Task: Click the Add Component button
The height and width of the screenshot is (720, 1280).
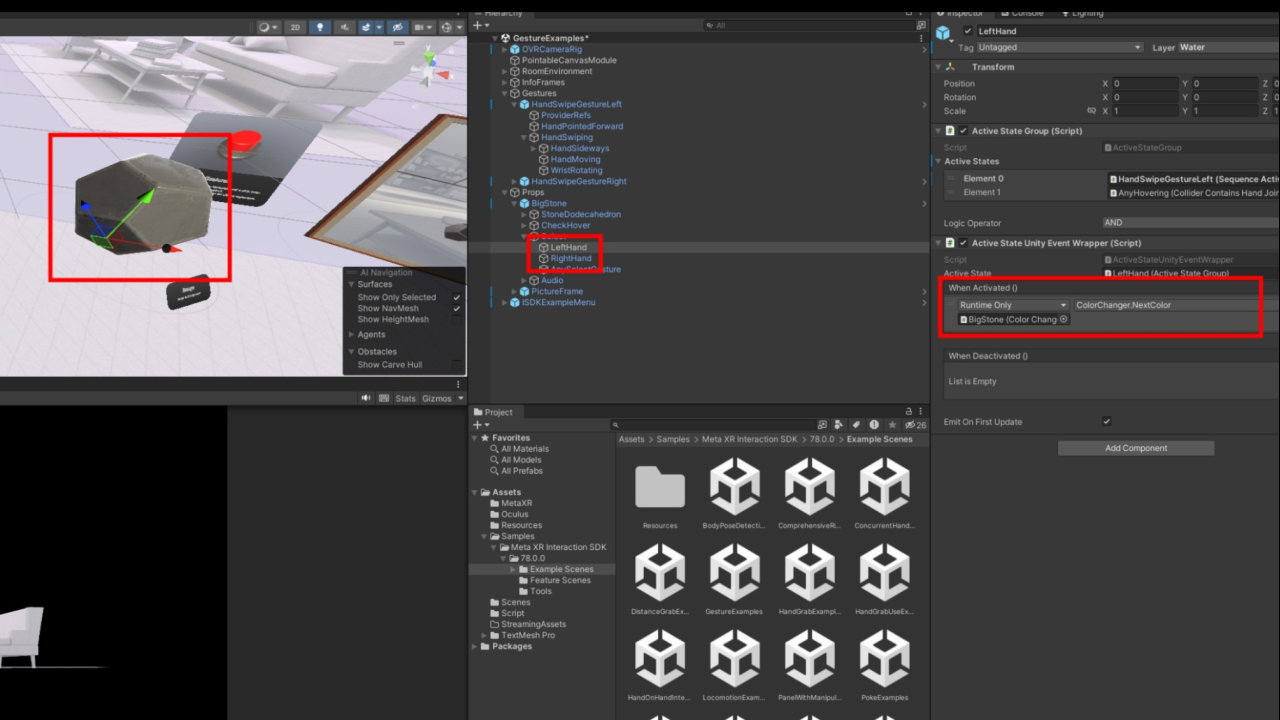Action: 1135,448
